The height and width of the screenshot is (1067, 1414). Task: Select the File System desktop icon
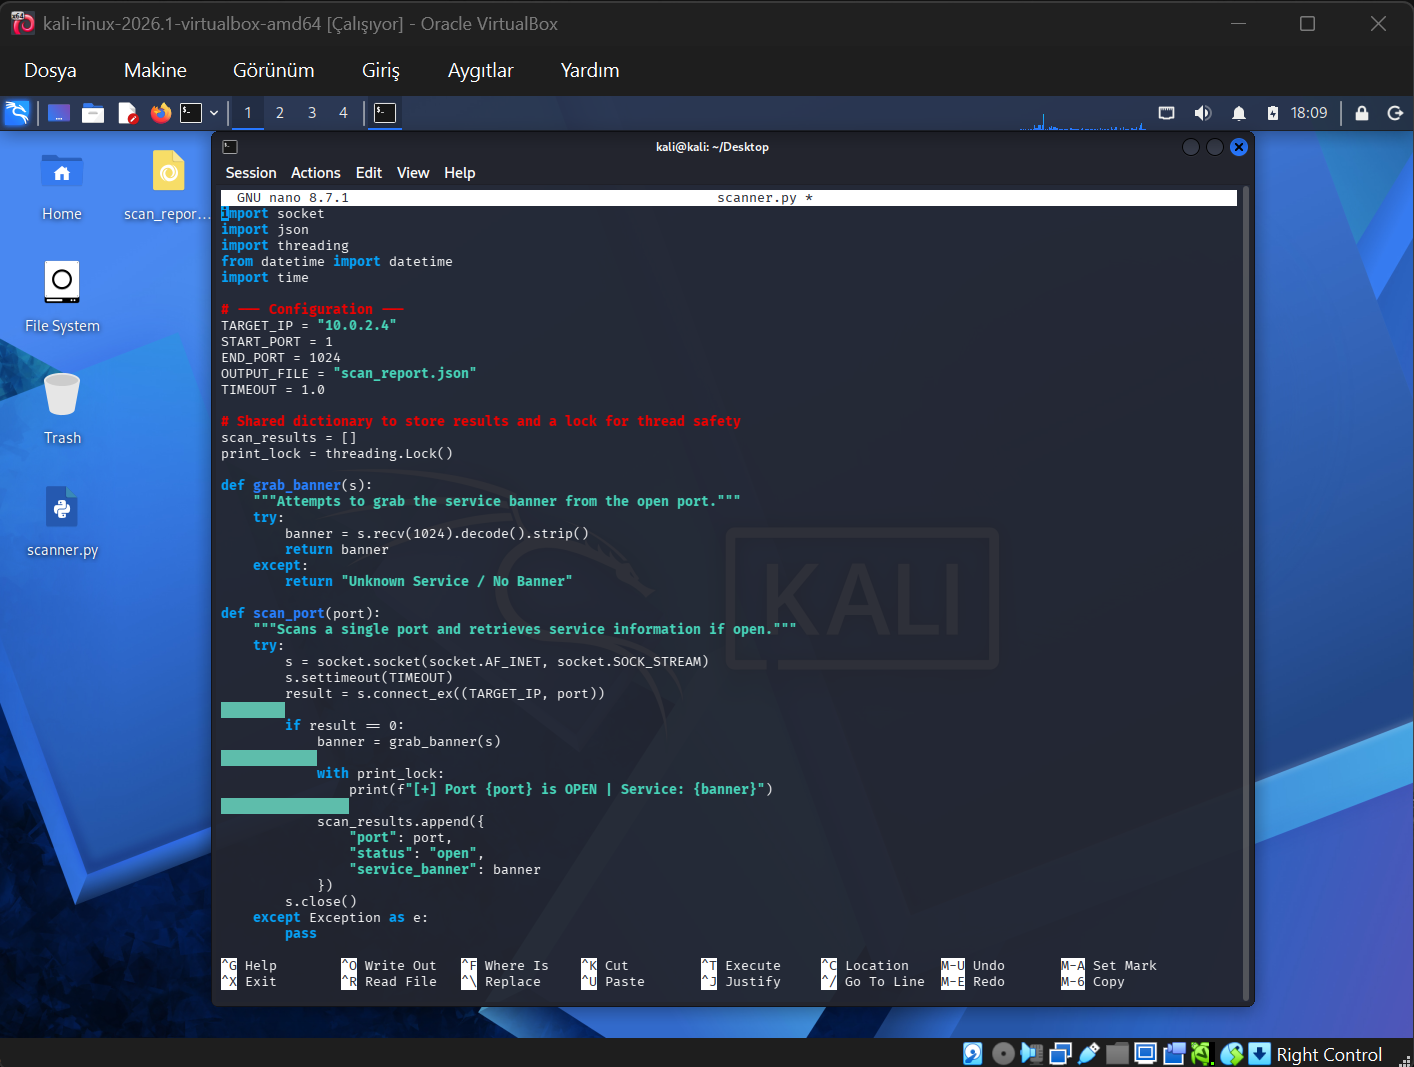tap(62, 298)
